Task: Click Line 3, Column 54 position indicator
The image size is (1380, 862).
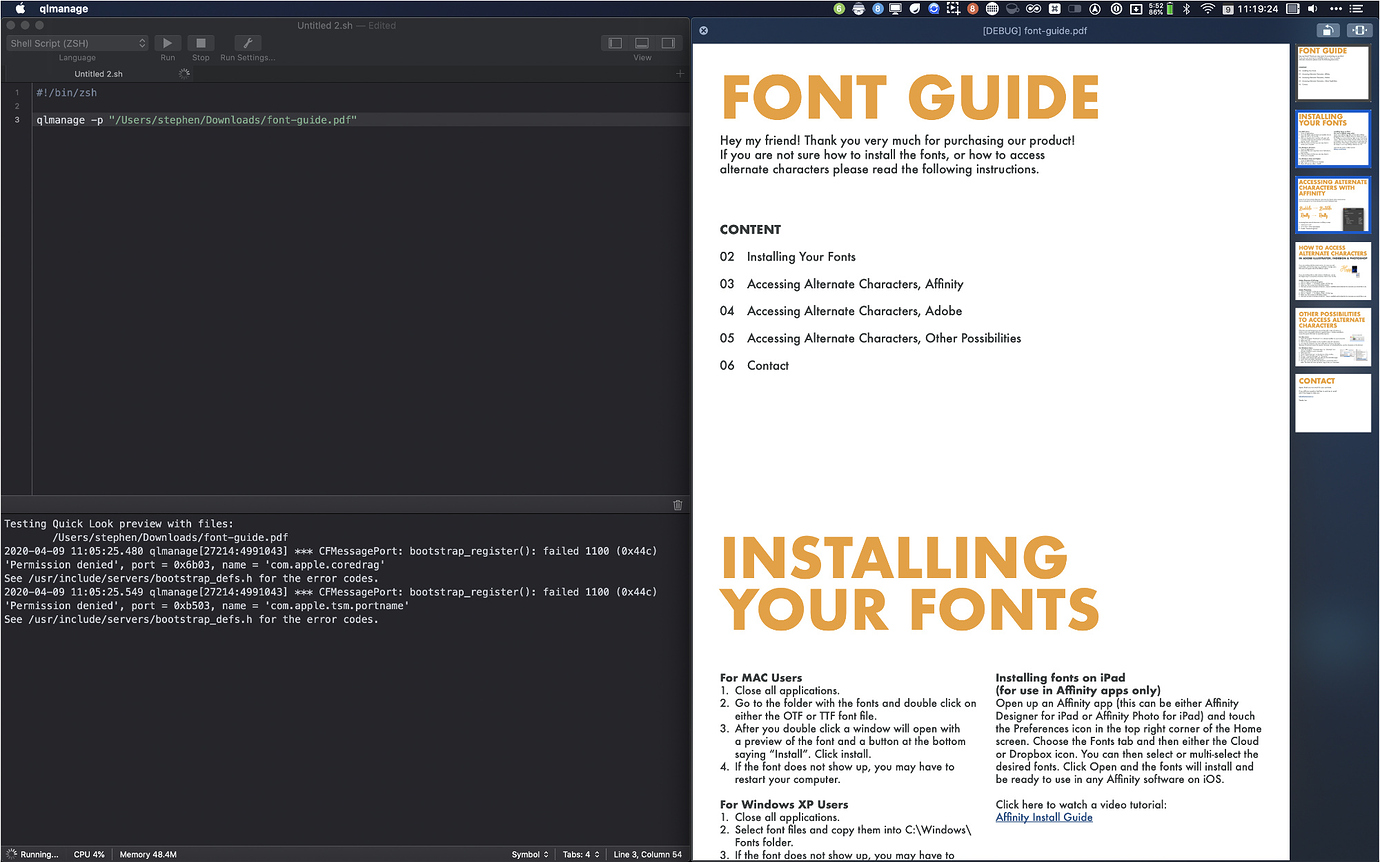Action: click(647, 855)
